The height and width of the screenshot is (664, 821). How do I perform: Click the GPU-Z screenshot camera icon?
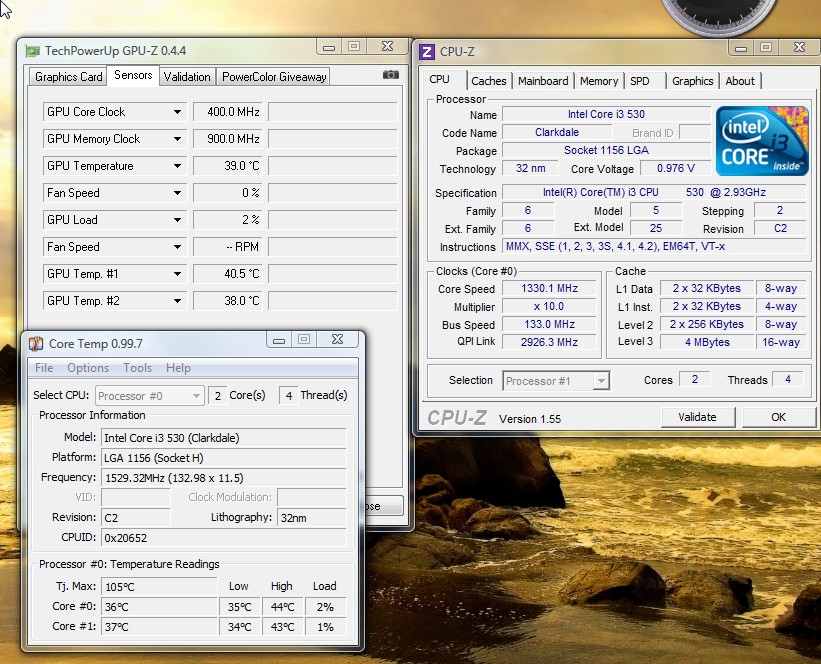(391, 75)
